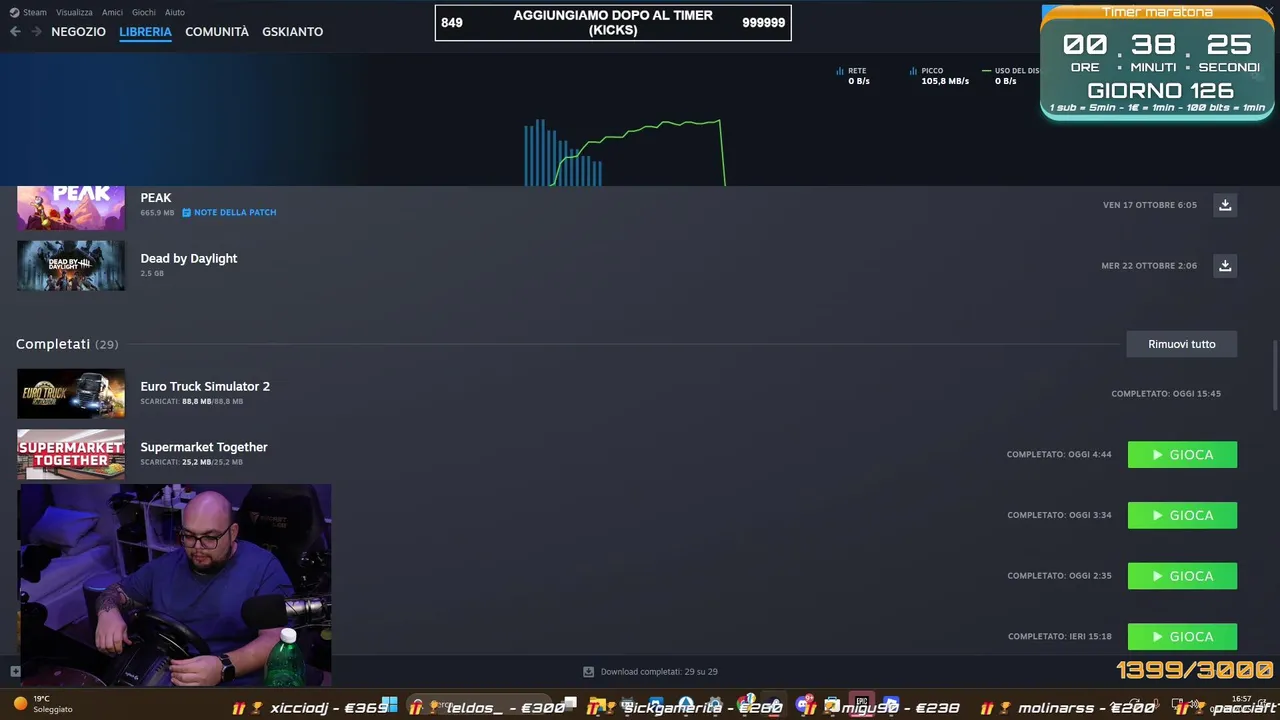The image size is (1280, 720).
Task: Click the add game plus icon
Action: 15,671
